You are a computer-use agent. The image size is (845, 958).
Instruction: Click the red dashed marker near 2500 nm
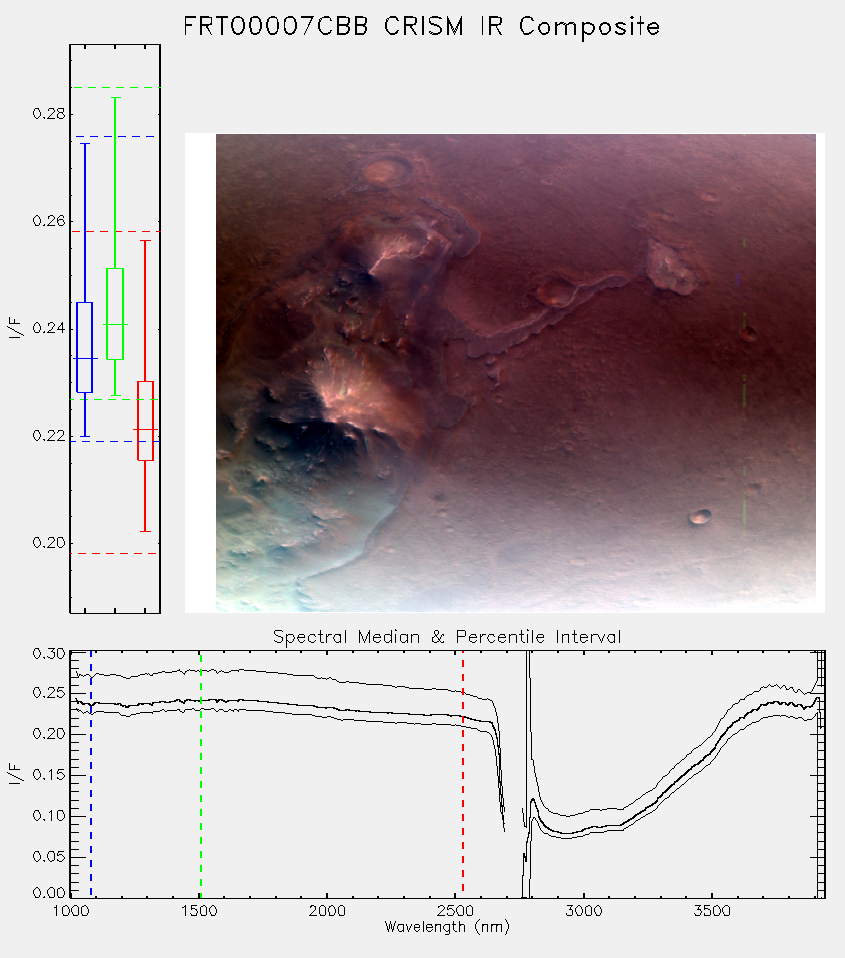pyautogui.click(x=463, y=773)
